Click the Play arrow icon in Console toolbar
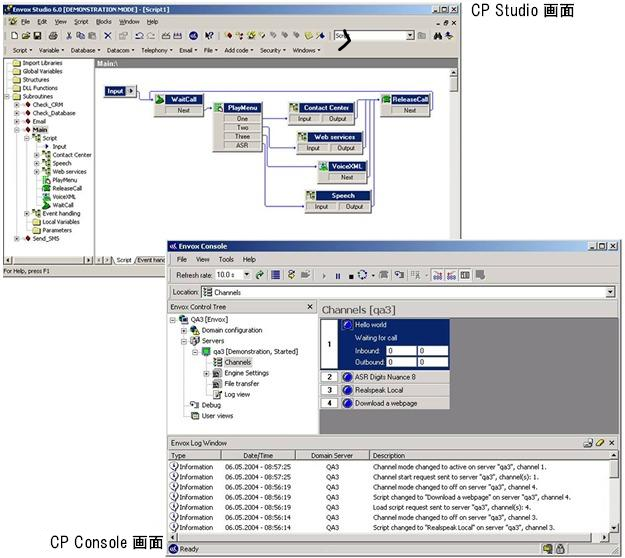 (324, 276)
